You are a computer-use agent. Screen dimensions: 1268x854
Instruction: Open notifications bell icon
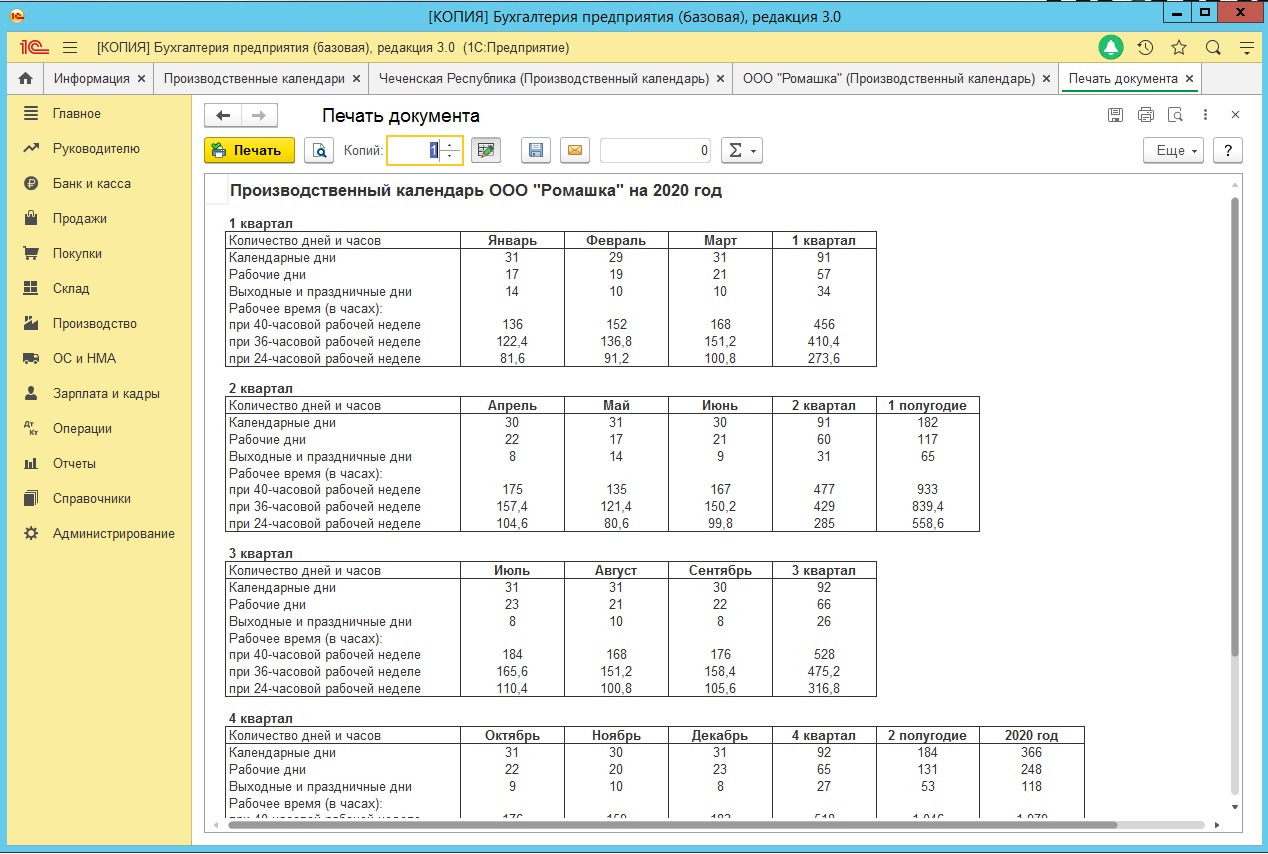(x=1110, y=47)
